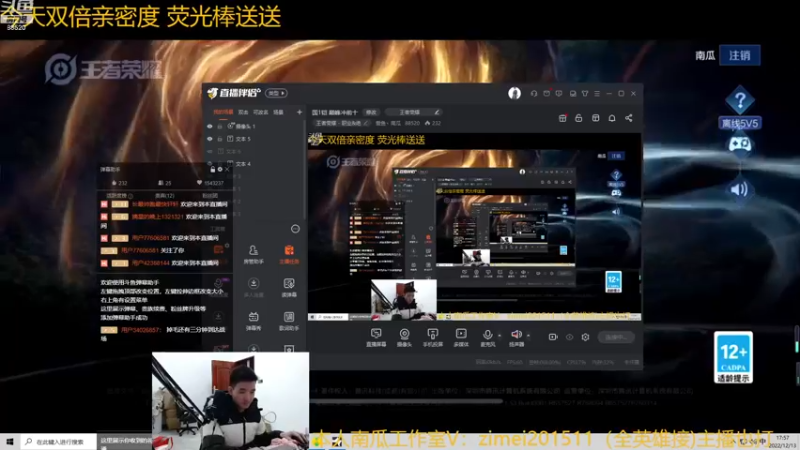This screenshot has width=800, height=450.
Task: Open the settings gear next to the live button
Action: coord(585,337)
